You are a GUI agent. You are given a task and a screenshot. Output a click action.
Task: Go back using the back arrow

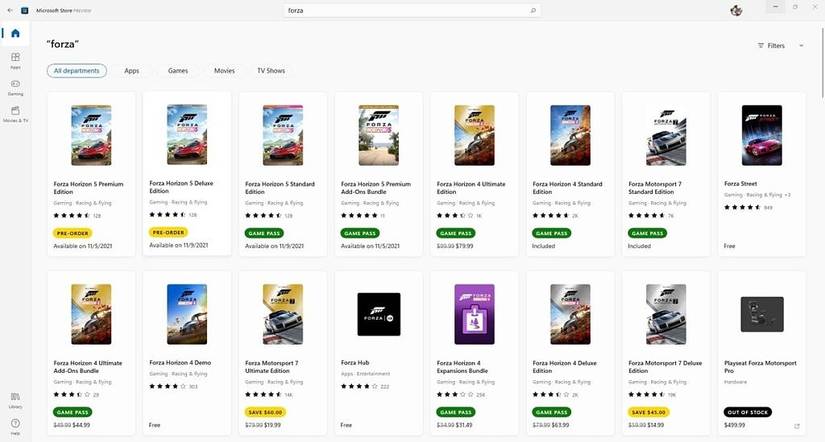10,10
